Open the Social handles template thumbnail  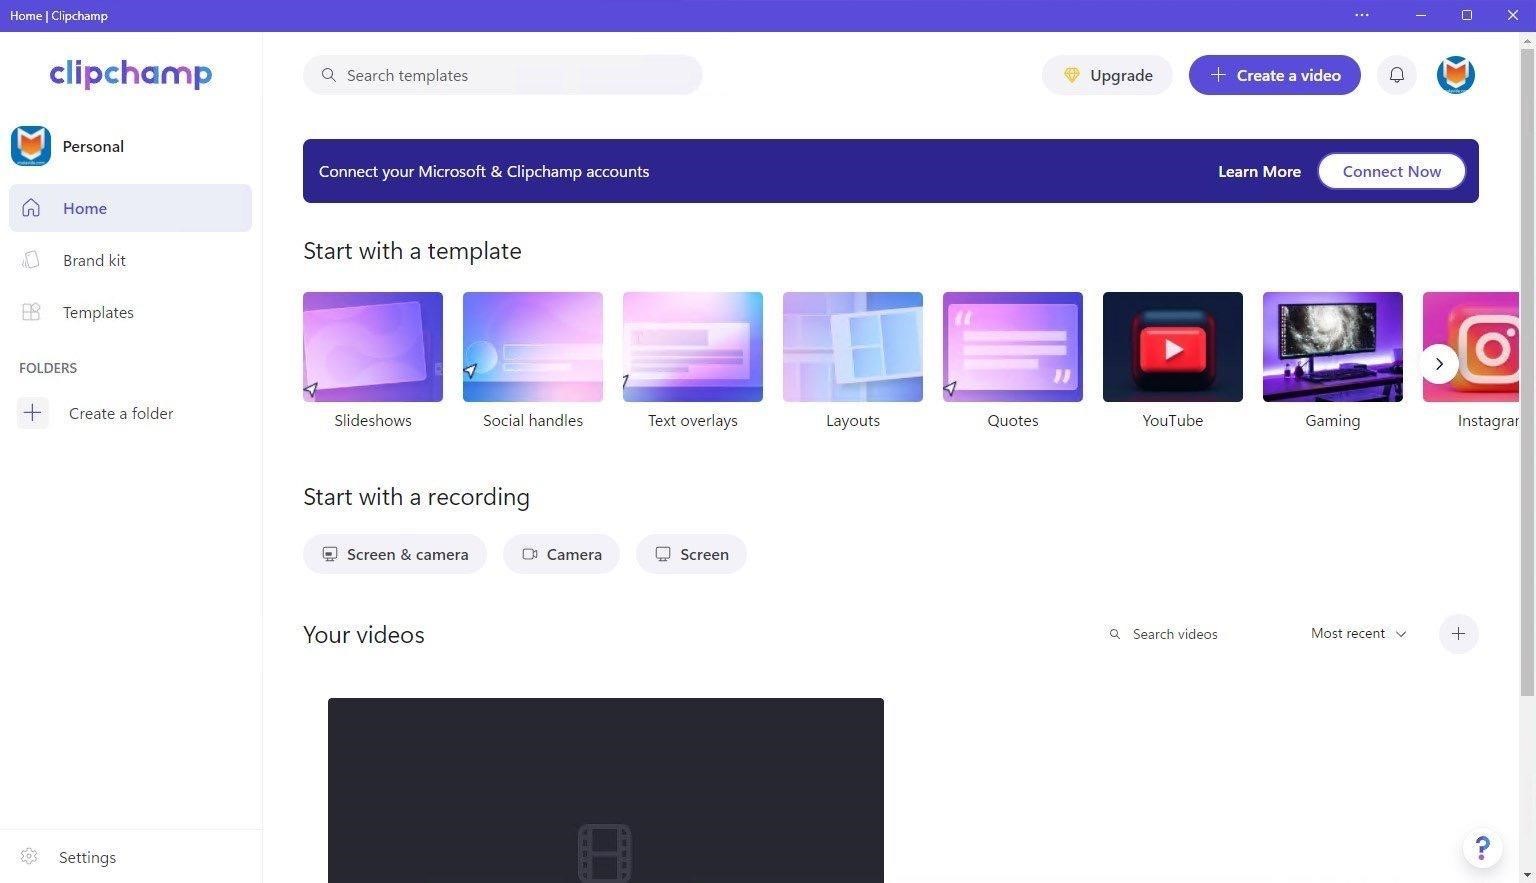coord(533,347)
